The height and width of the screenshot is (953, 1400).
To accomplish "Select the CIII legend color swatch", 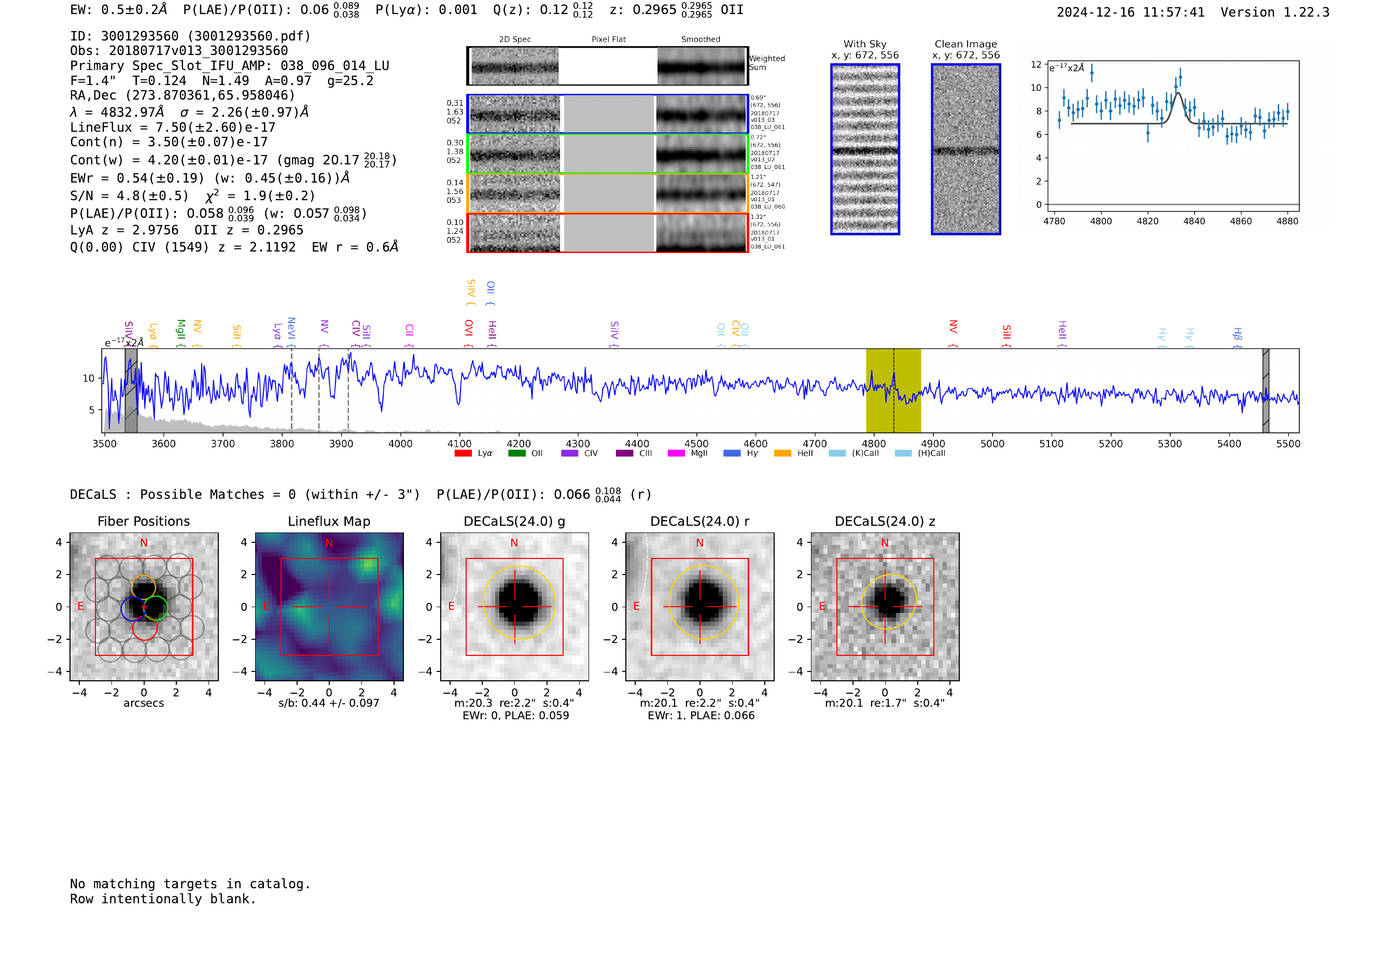I will click(x=624, y=453).
